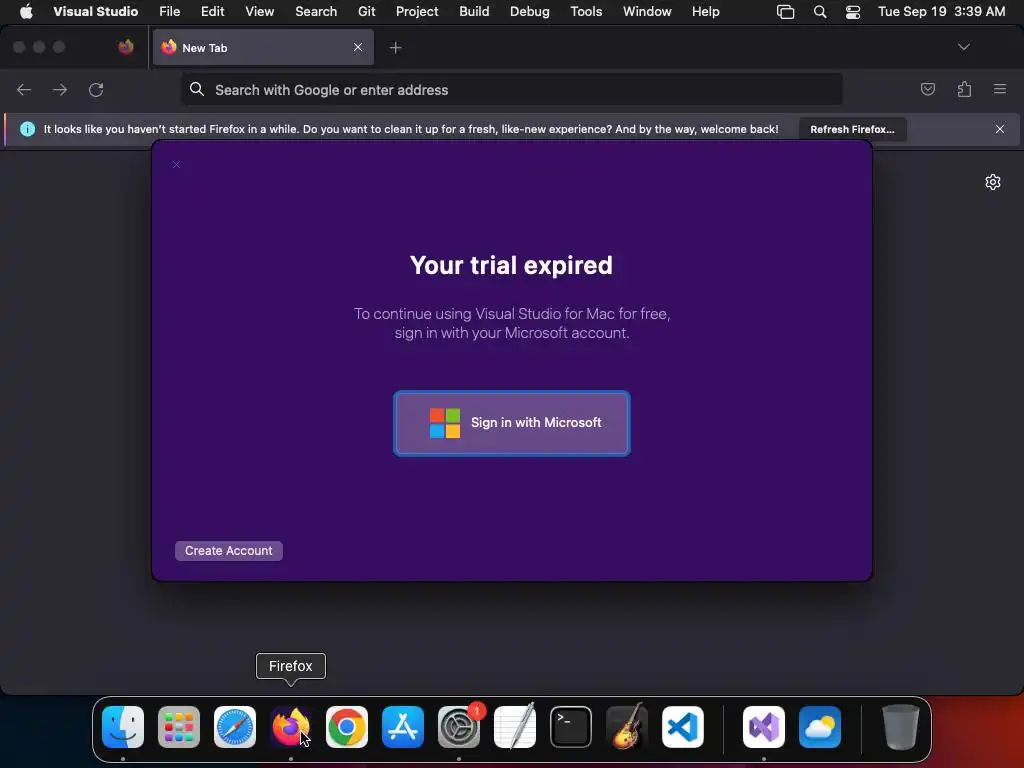Viewport: 1024px width, 768px height.
Task: Open Launchpad in the dock
Action: pos(179,727)
